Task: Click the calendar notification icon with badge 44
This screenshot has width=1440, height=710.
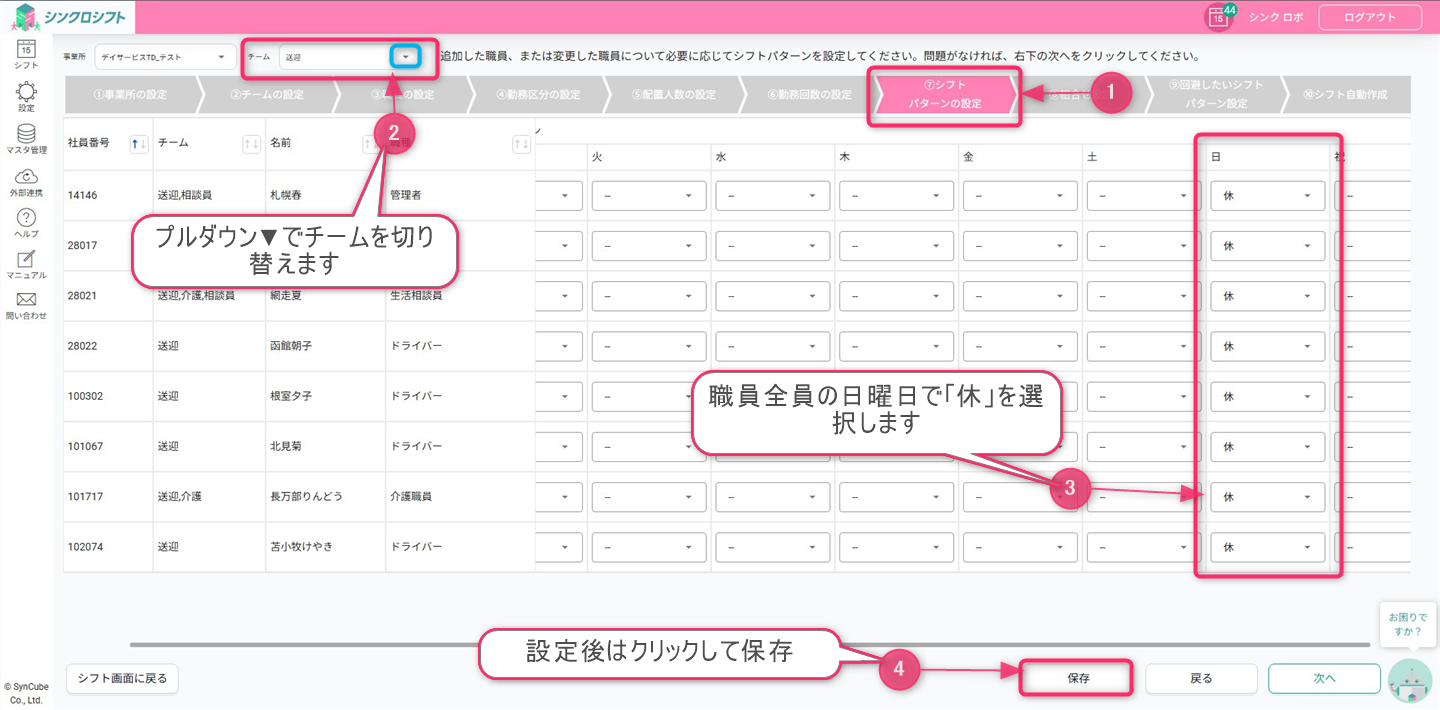Action: 1218,17
